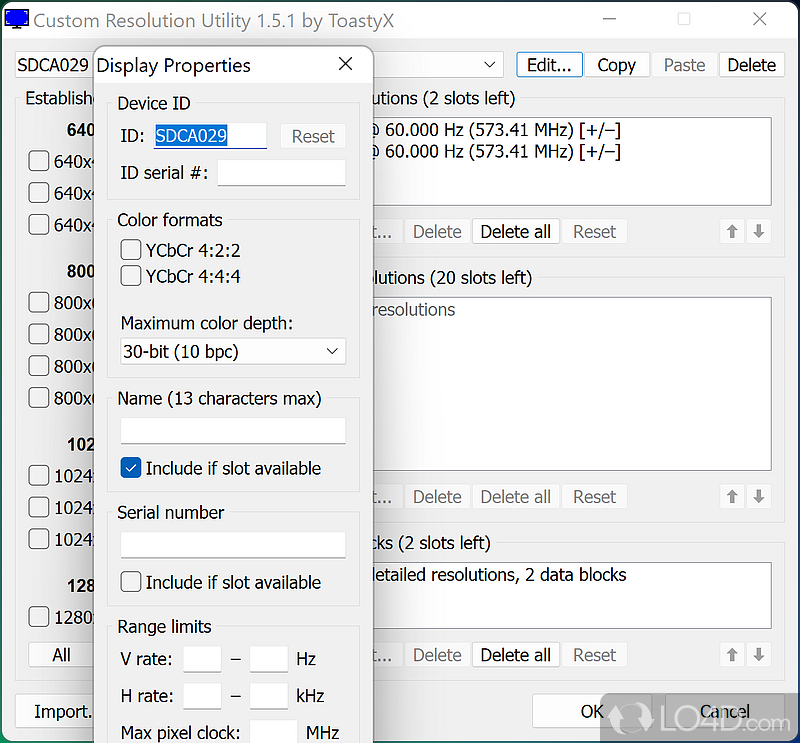Click down arrow in extension blocks section
Image resolution: width=800 pixels, height=743 pixels.
tap(759, 655)
